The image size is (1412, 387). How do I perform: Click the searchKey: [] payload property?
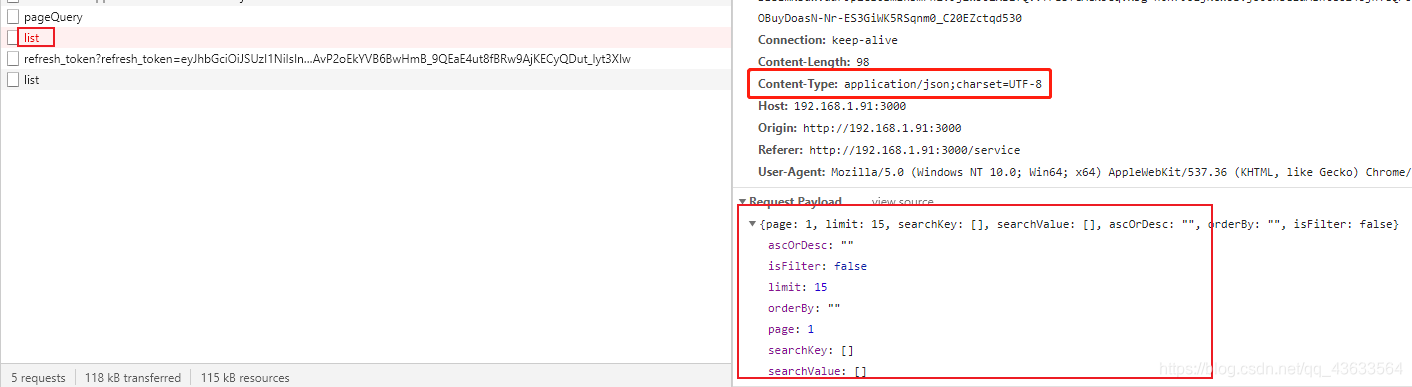pos(810,351)
